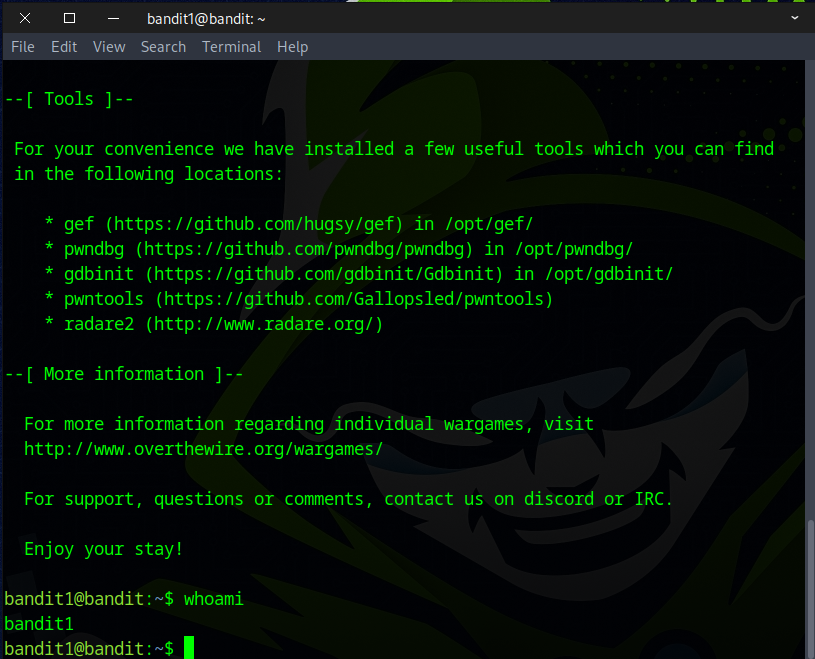The image size is (815, 659).
Task: Click the square icon at far right of title bar
Action: [794, 18]
